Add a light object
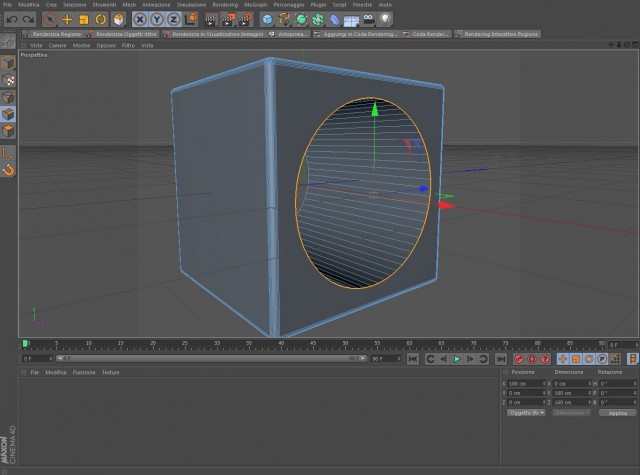This screenshot has height=475, width=640. click(385, 19)
